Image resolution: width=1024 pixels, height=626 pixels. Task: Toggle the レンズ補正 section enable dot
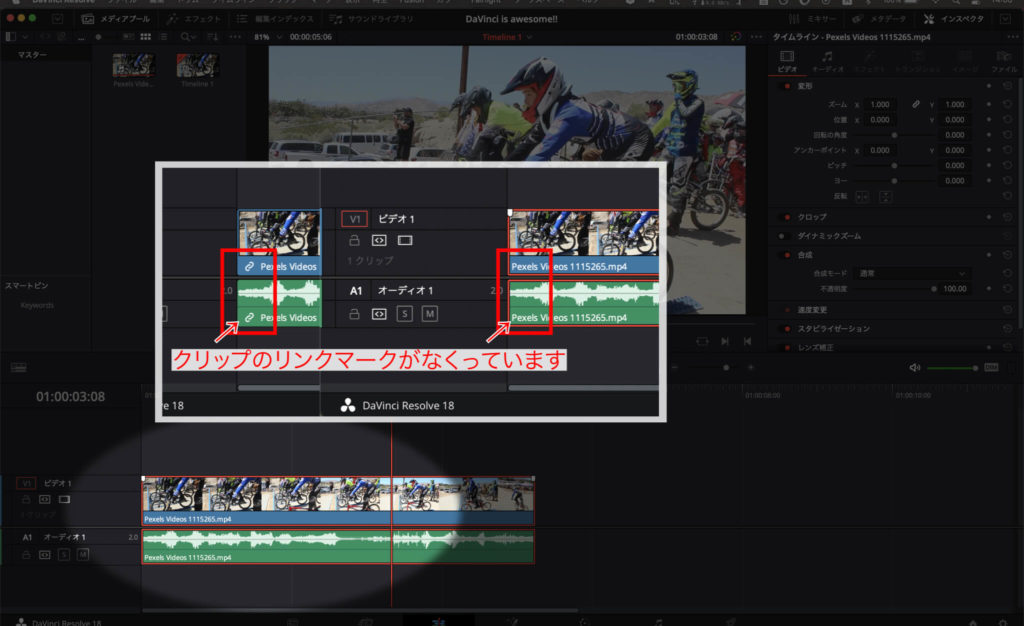pyautogui.click(x=787, y=348)
